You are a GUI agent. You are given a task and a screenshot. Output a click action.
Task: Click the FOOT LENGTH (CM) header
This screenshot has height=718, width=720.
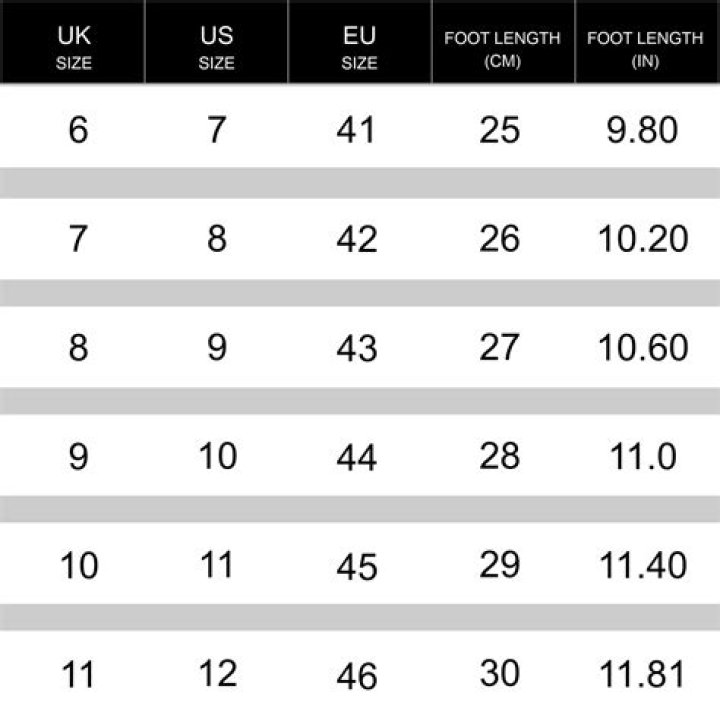[x=502, y=48]
